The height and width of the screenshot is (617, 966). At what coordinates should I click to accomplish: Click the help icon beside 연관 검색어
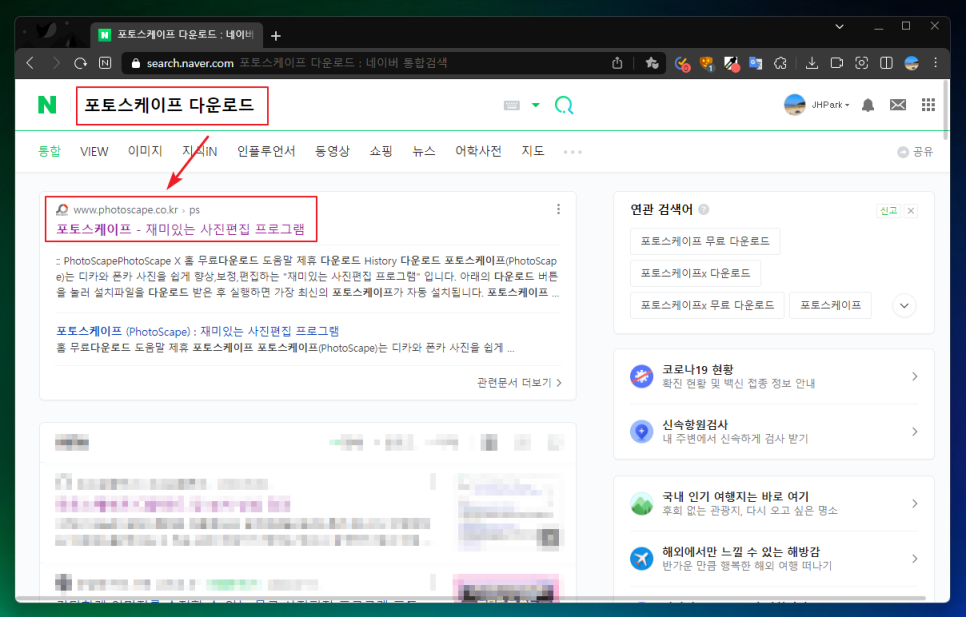[704, 209]
